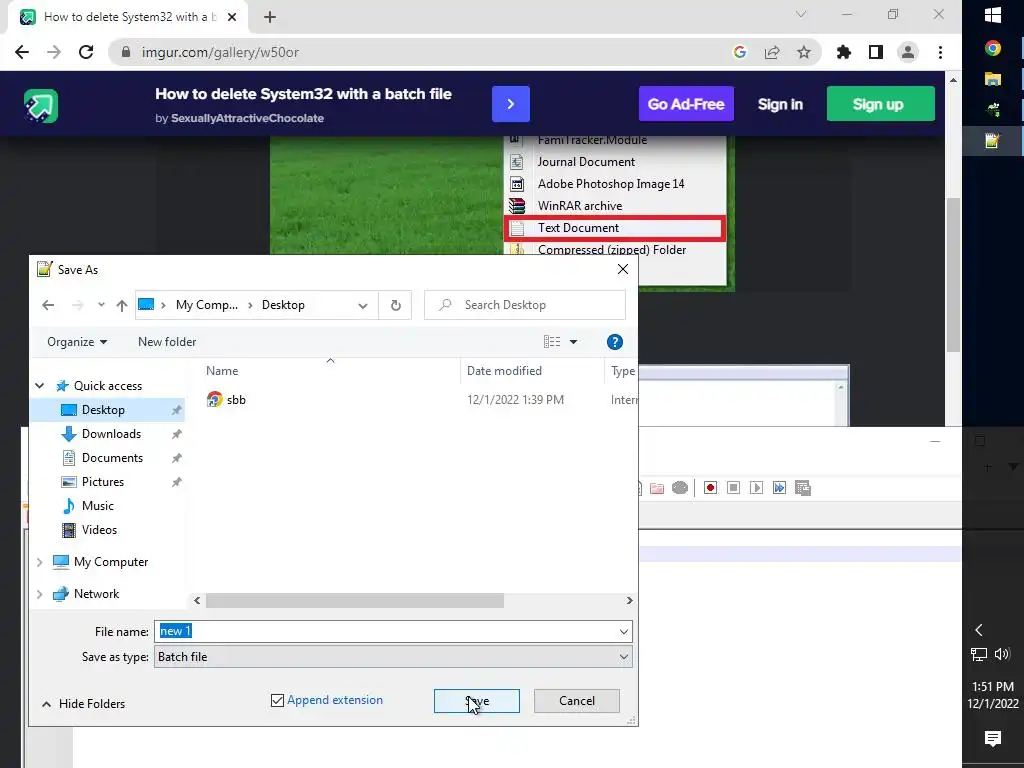This screenshot has width=1024, height=768.
Task: Create a New folder in the dialog
Action: pyautogui.click(x=167, y=342)
